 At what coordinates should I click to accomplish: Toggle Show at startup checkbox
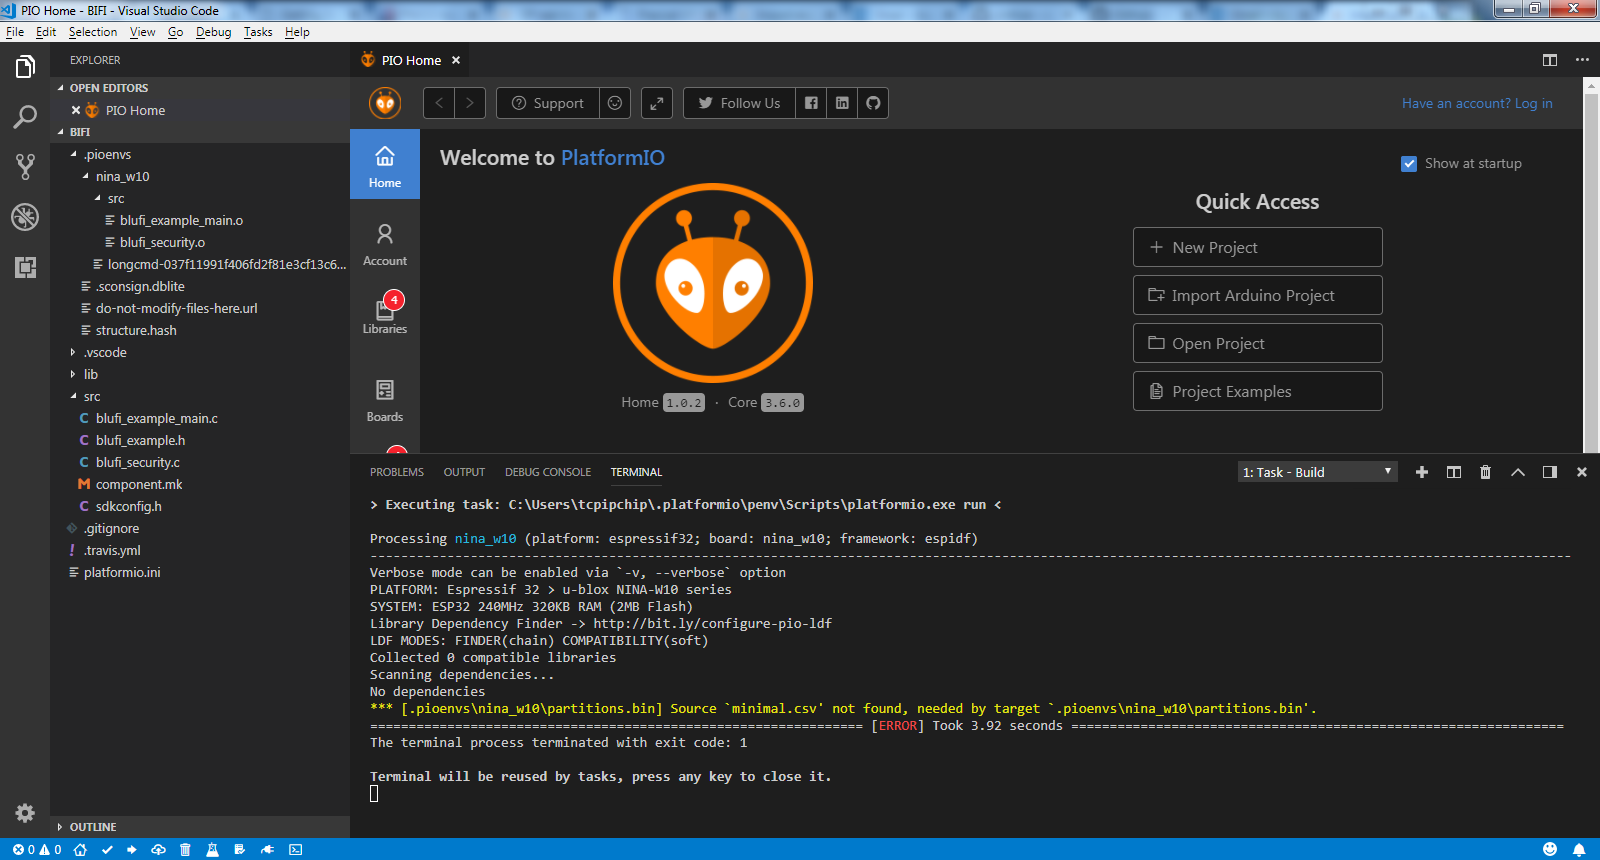point(1409,164)
